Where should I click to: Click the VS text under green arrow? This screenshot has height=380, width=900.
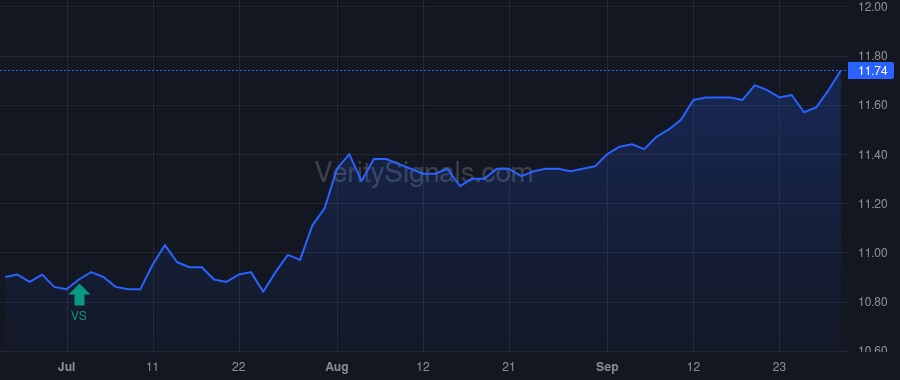click(79, 316)
